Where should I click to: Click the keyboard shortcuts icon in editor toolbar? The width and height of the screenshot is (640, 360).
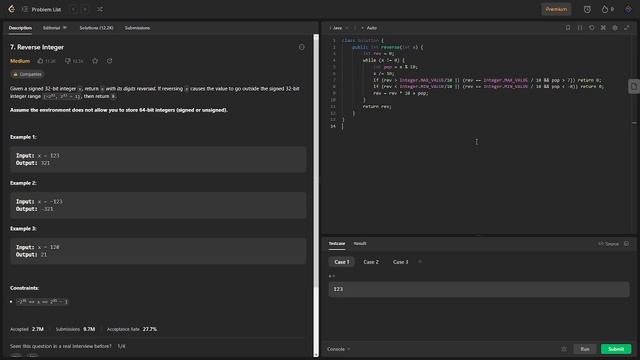[x=603, y=28]
